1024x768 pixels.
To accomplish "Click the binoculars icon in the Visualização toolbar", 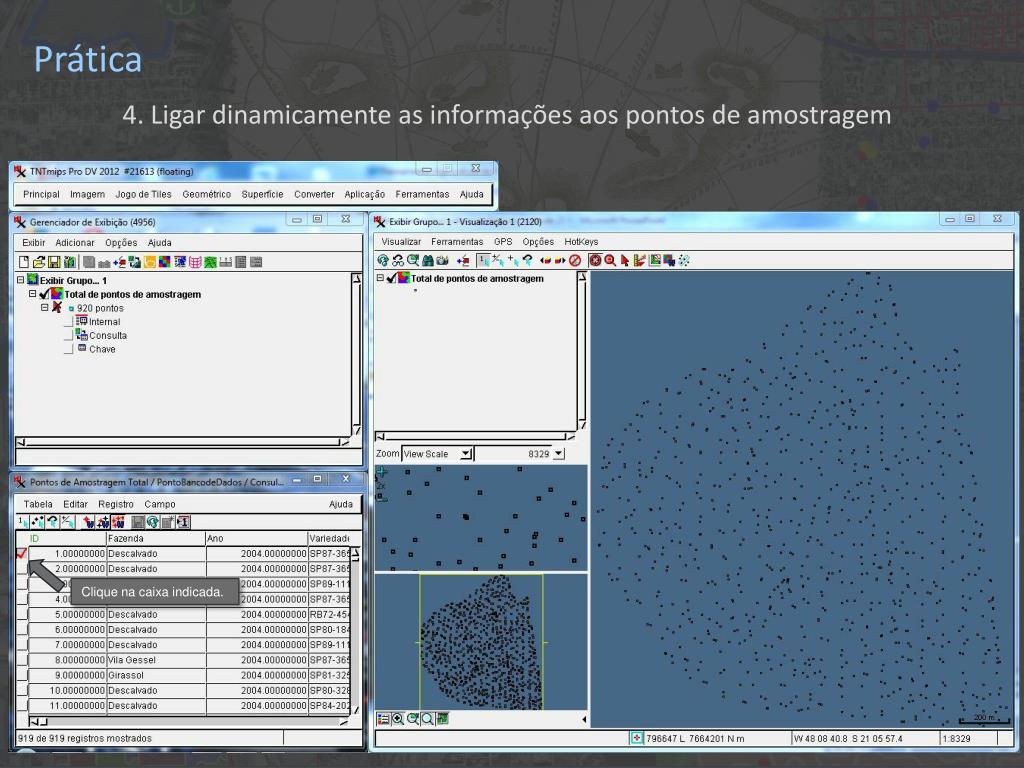I will tap(428, 261).
